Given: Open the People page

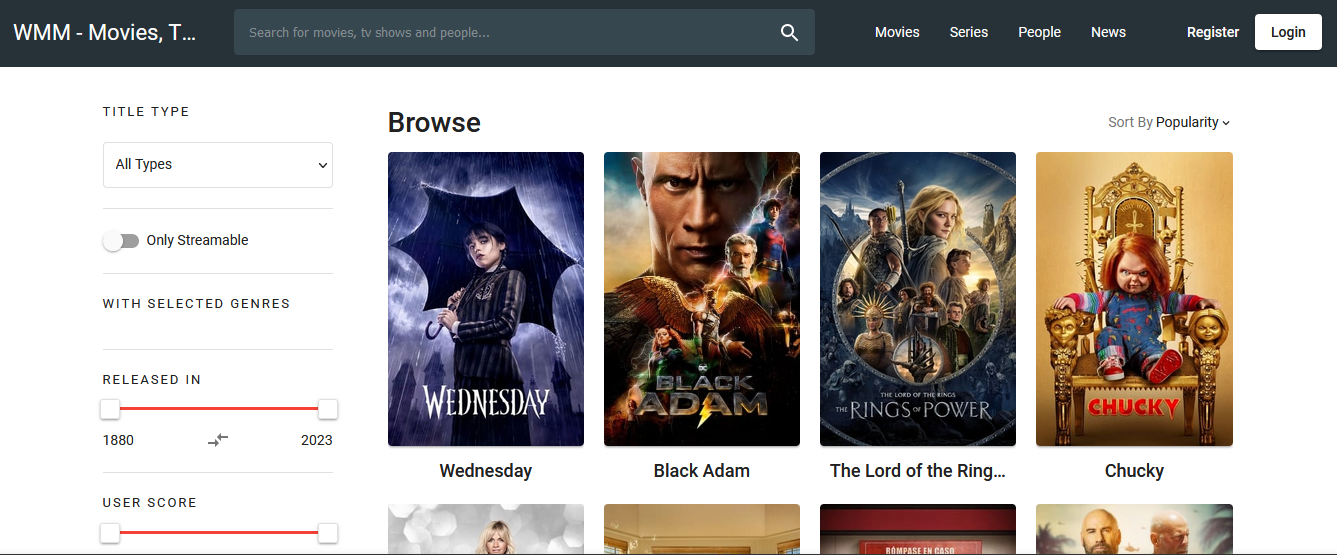Looking at the screenshot, I should 1039,32.
